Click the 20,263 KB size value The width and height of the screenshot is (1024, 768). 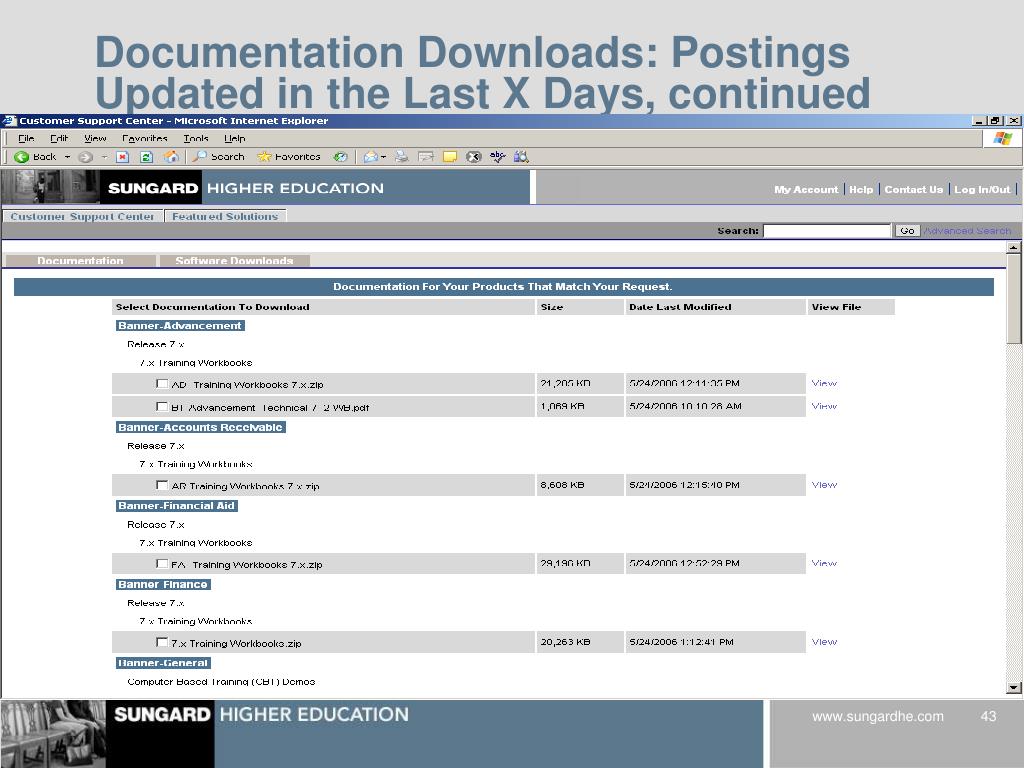(x=566, y=642)
